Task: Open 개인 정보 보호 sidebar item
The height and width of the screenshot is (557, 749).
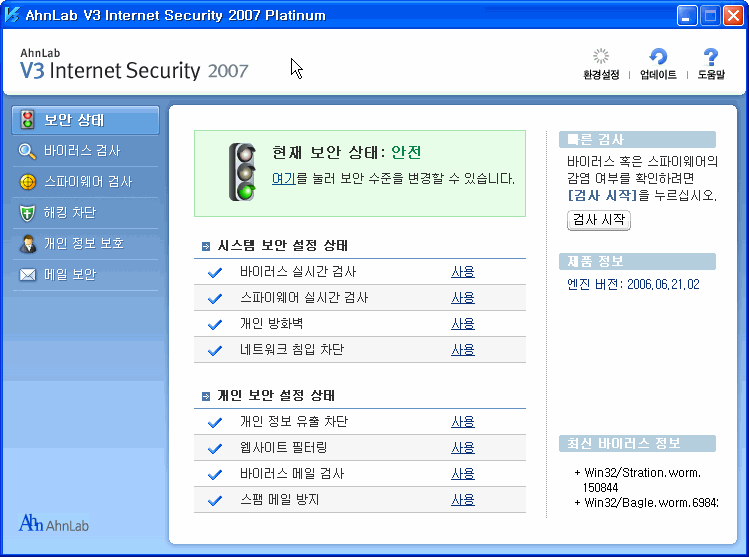Action: pyautogui.click(x=83, y=243)
